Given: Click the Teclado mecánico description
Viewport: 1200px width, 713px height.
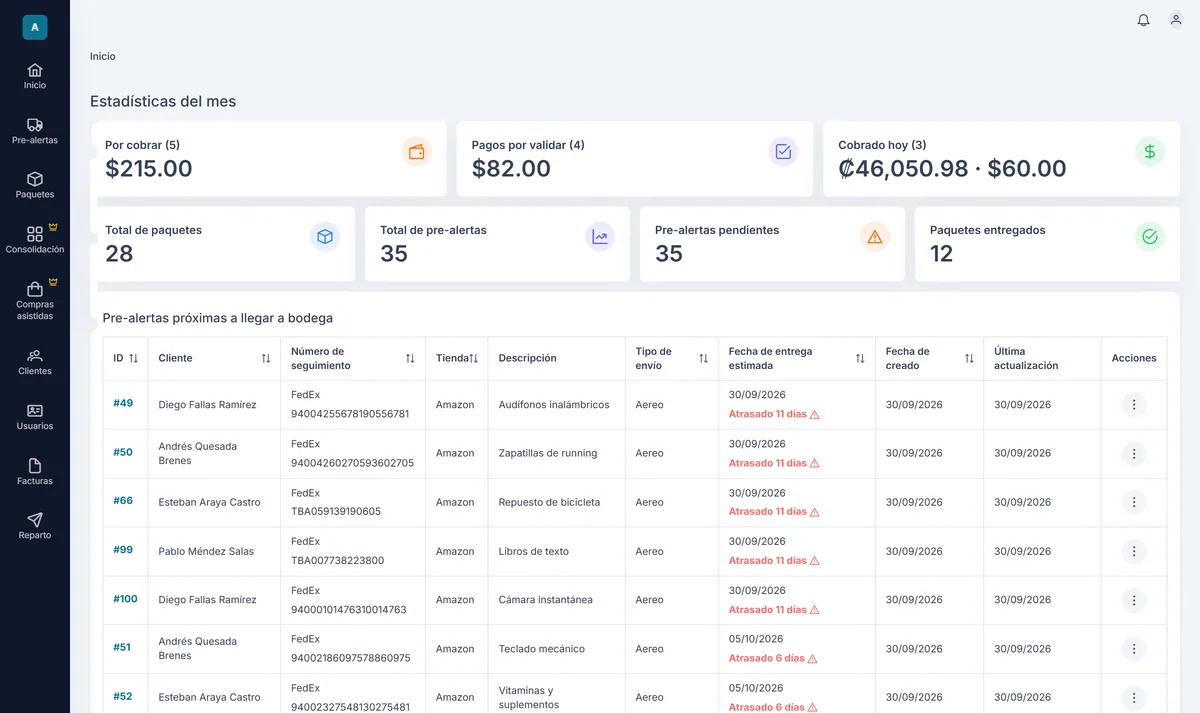Looking at the screenshot, I should [x=542, y=649].
